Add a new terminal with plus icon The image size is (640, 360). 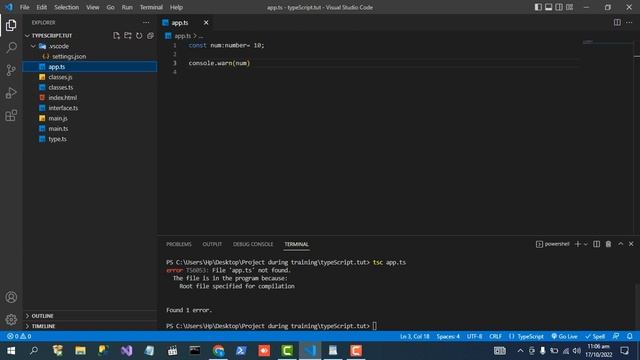click(x=578, y=244)
